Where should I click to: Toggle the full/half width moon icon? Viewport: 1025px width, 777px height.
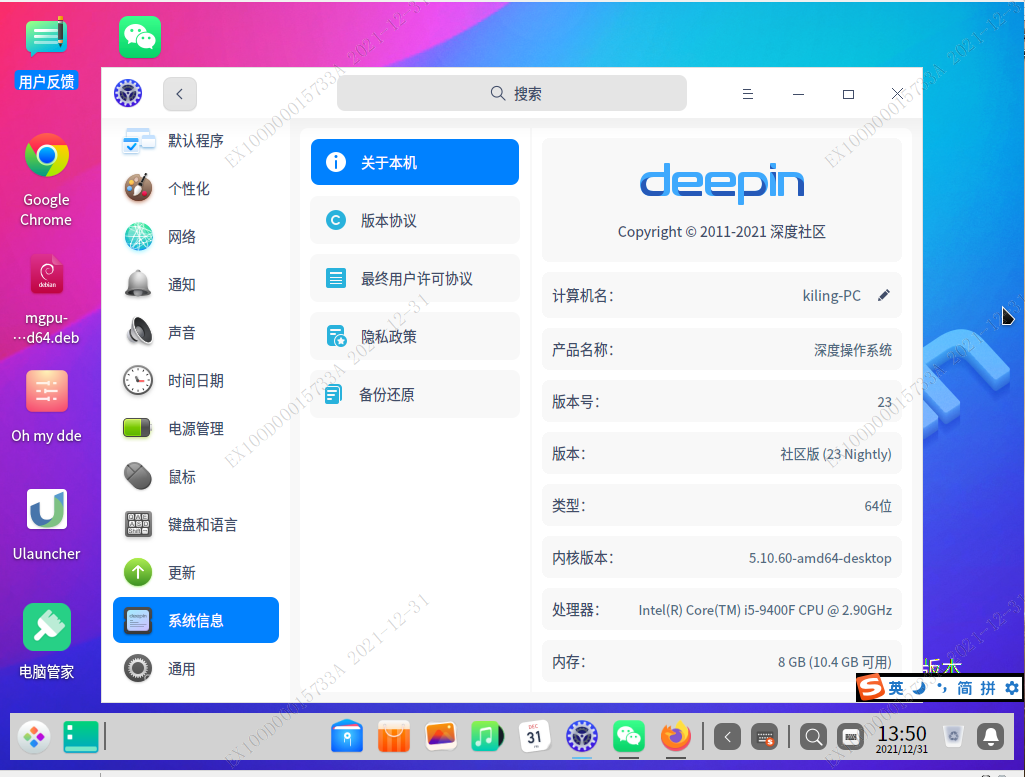pyautogui.click(x=919, y=688)
